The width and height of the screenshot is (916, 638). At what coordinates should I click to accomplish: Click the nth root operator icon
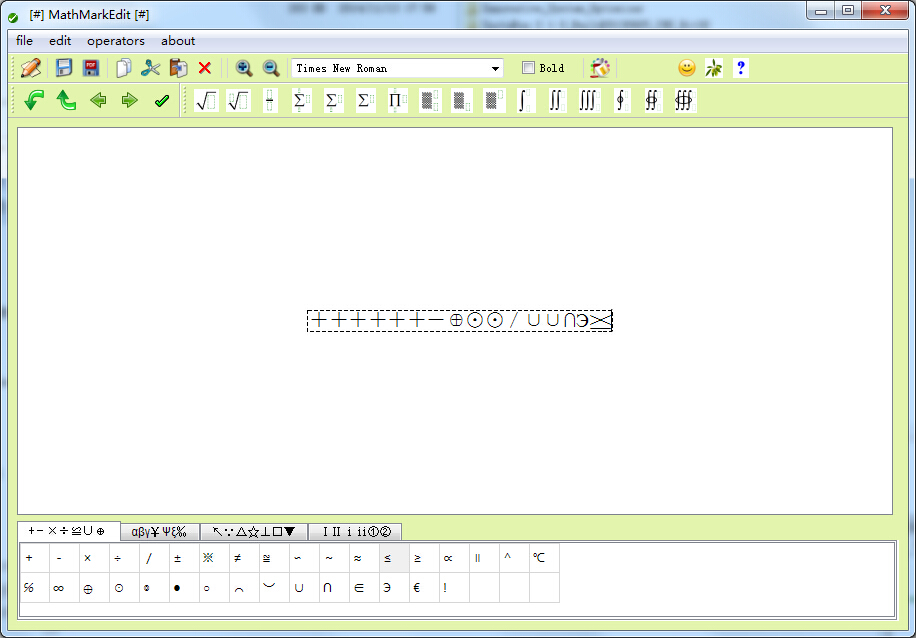237,100
